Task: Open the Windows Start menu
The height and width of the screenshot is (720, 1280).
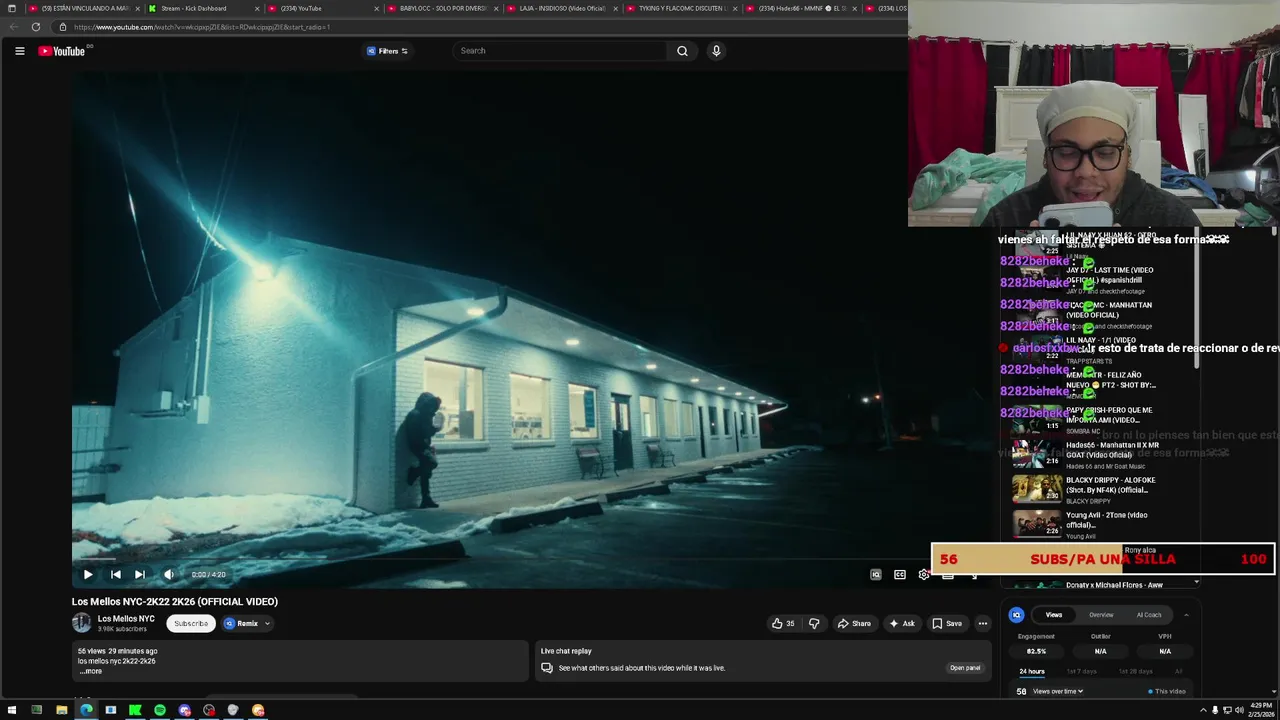Action: [x=12, y=710]
